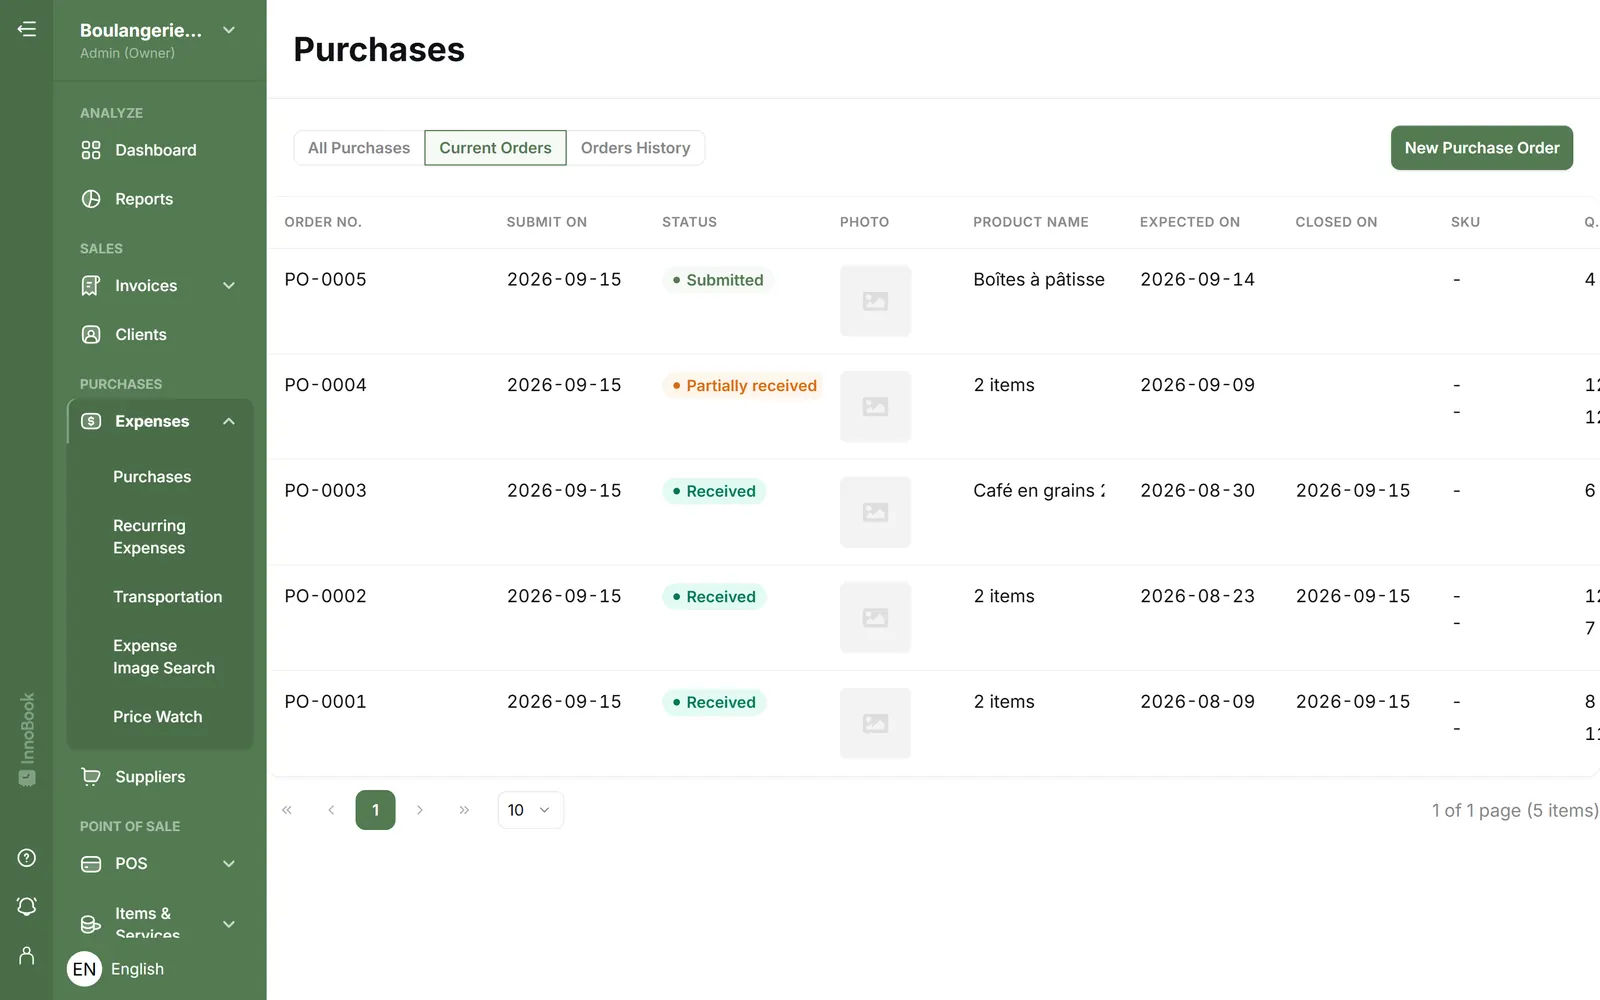Open Recurring Expenses menu item
Viewport: 1600px width, 1000px height.
149,537
